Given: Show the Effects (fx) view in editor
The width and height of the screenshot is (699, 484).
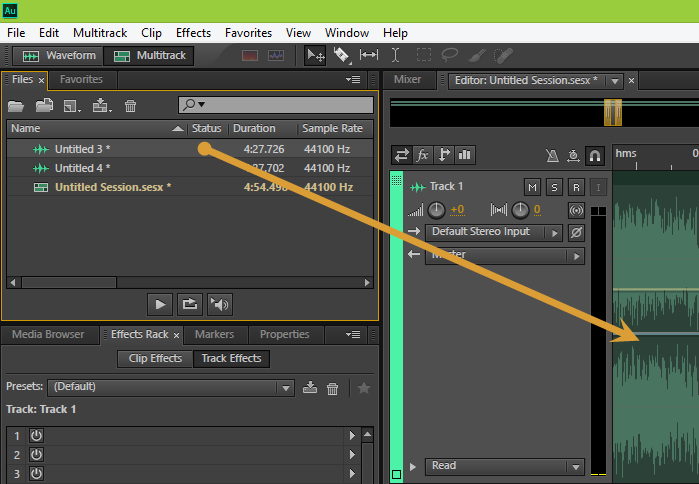Looking at the screenshot, I should [x=423, y=155].
